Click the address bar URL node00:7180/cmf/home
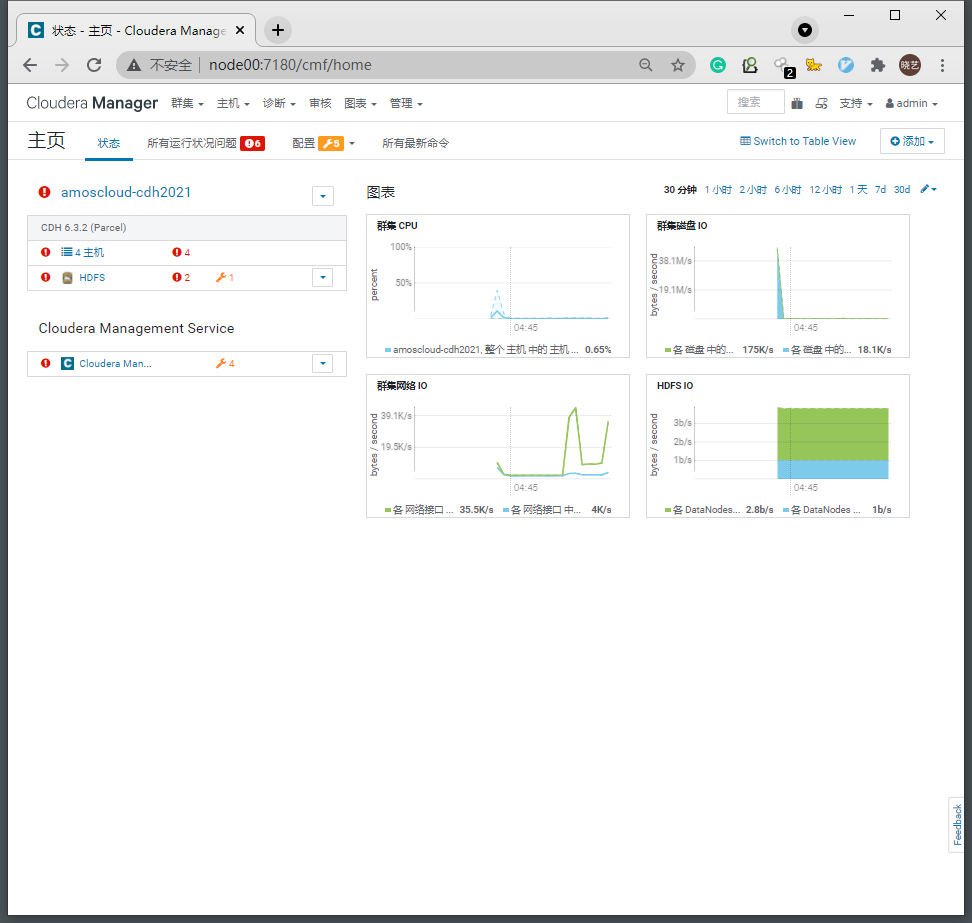This screenshot has height=923, width=972. (x=290, y=65)
